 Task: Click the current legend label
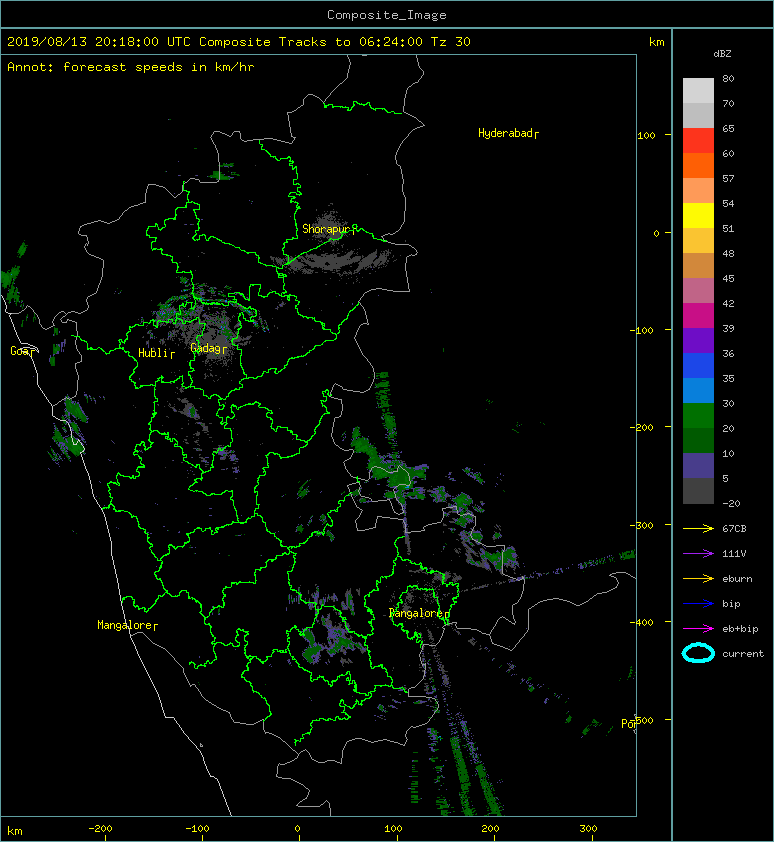tap(743, 654)
